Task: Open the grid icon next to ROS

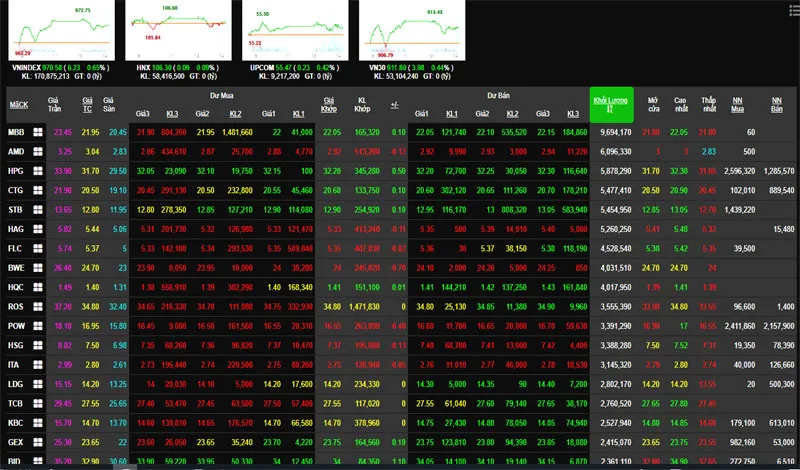Action: pos(38,307)
